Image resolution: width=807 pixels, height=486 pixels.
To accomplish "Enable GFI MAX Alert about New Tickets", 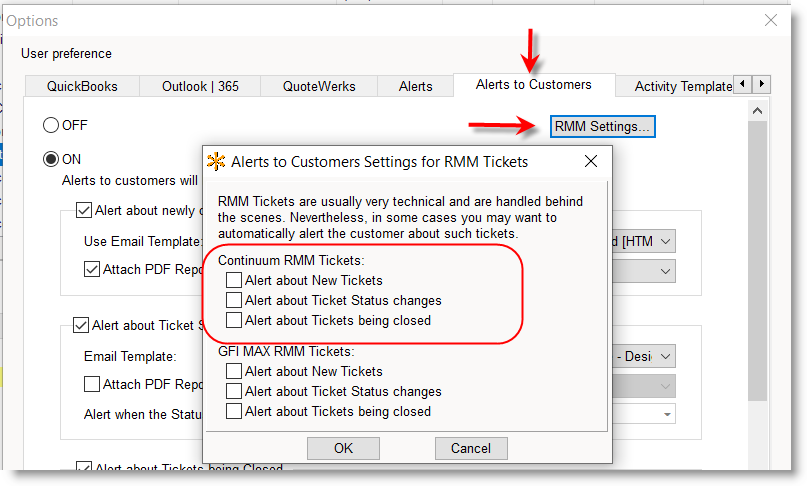I will [234, 371].
